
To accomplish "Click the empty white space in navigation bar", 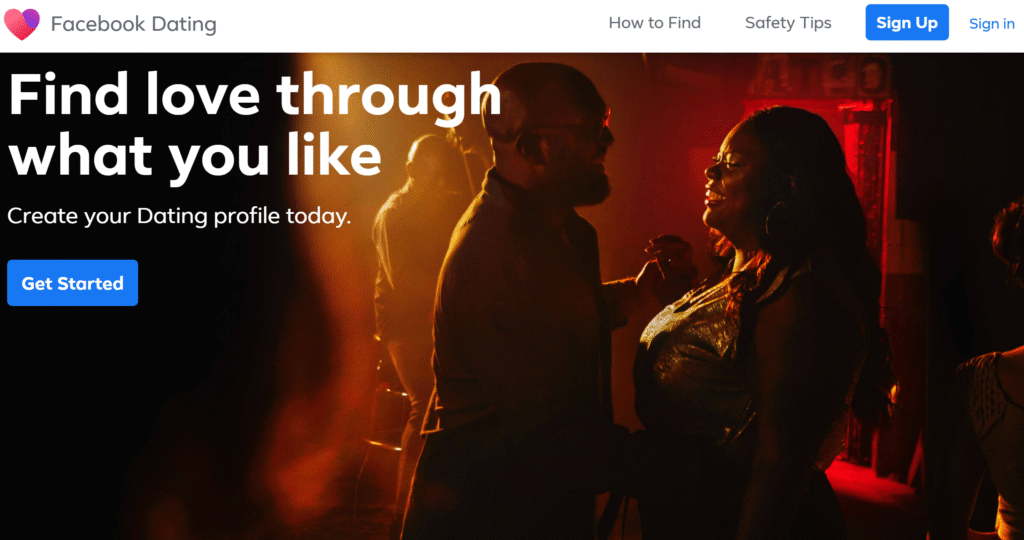I will pyautogui.click(x=411, y=25).
